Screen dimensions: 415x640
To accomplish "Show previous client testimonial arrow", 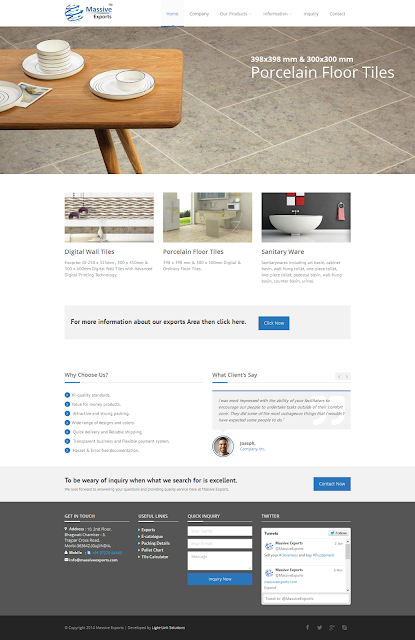I will (339, 376).
